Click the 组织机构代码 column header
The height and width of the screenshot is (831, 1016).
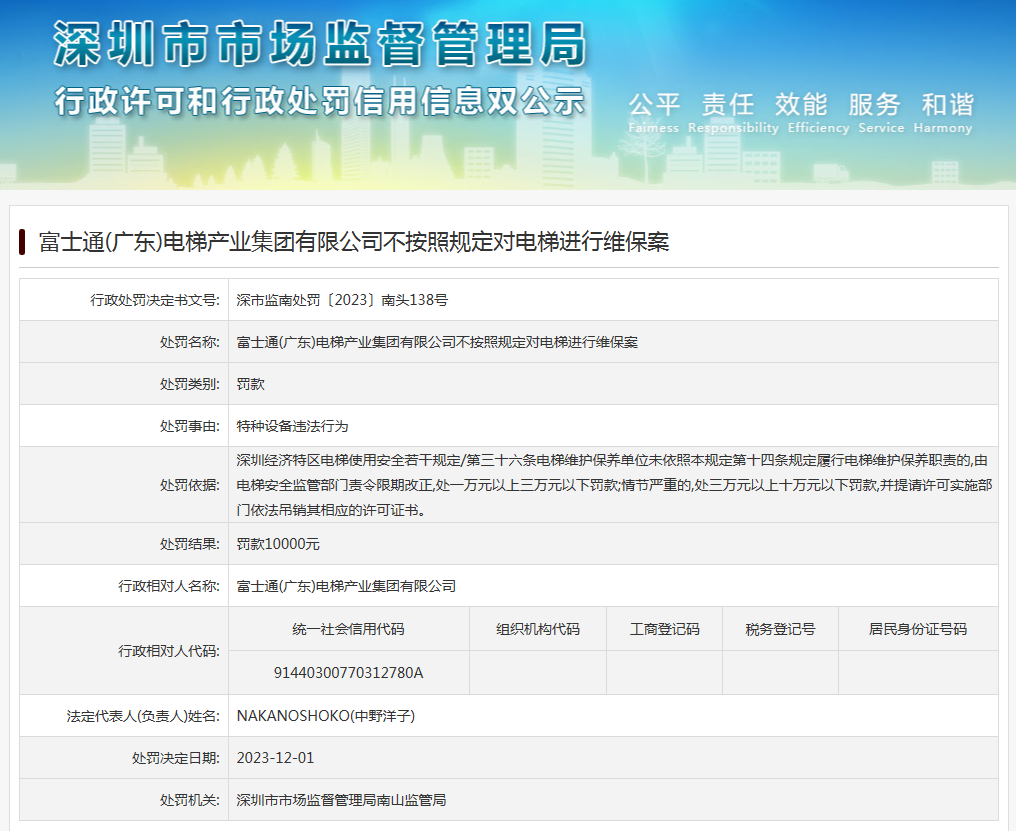pos(538,629)
